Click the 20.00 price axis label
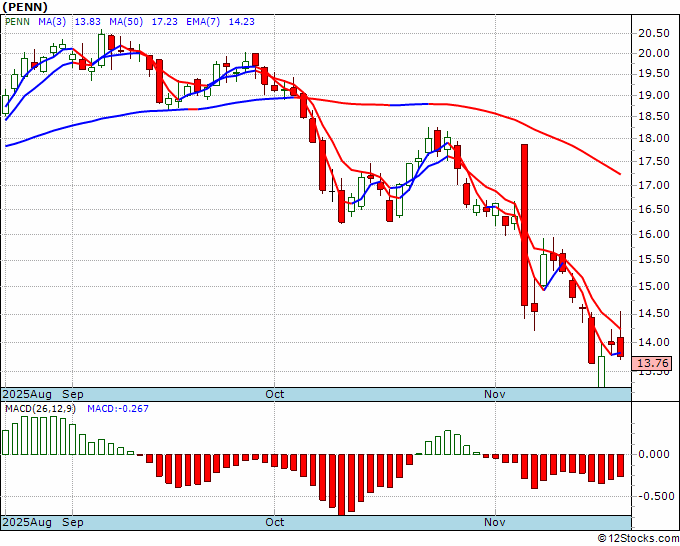680x546 pixels. [x=654, y=53]
